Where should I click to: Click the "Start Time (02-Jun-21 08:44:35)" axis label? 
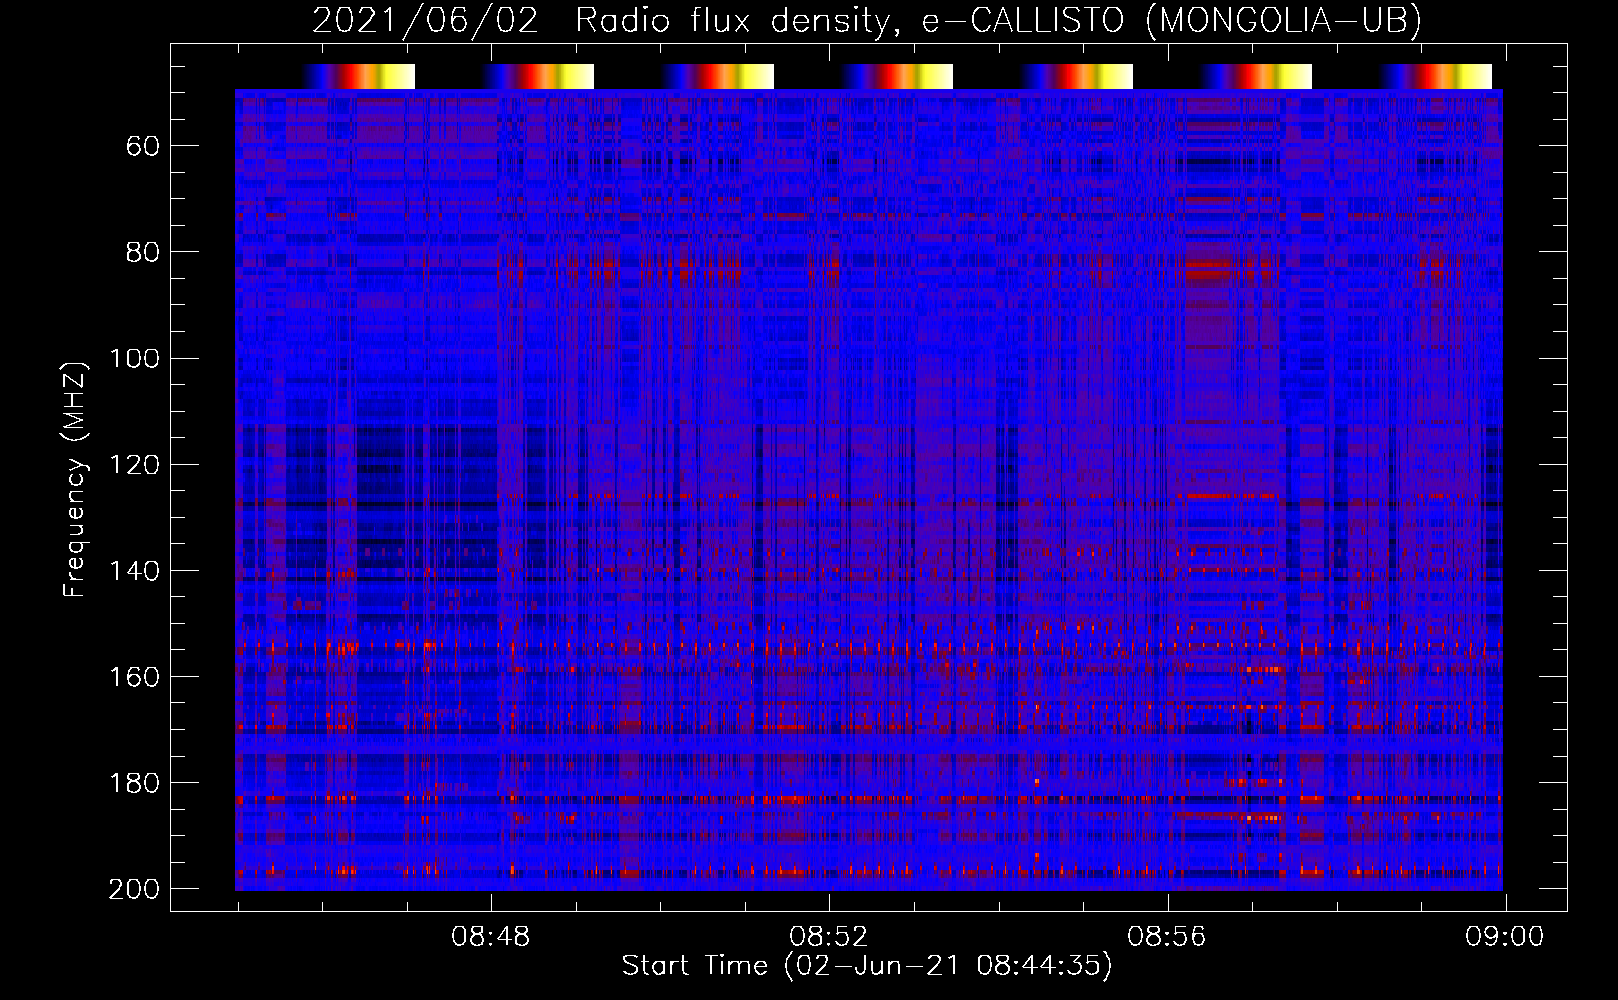(x=867, y=966)
